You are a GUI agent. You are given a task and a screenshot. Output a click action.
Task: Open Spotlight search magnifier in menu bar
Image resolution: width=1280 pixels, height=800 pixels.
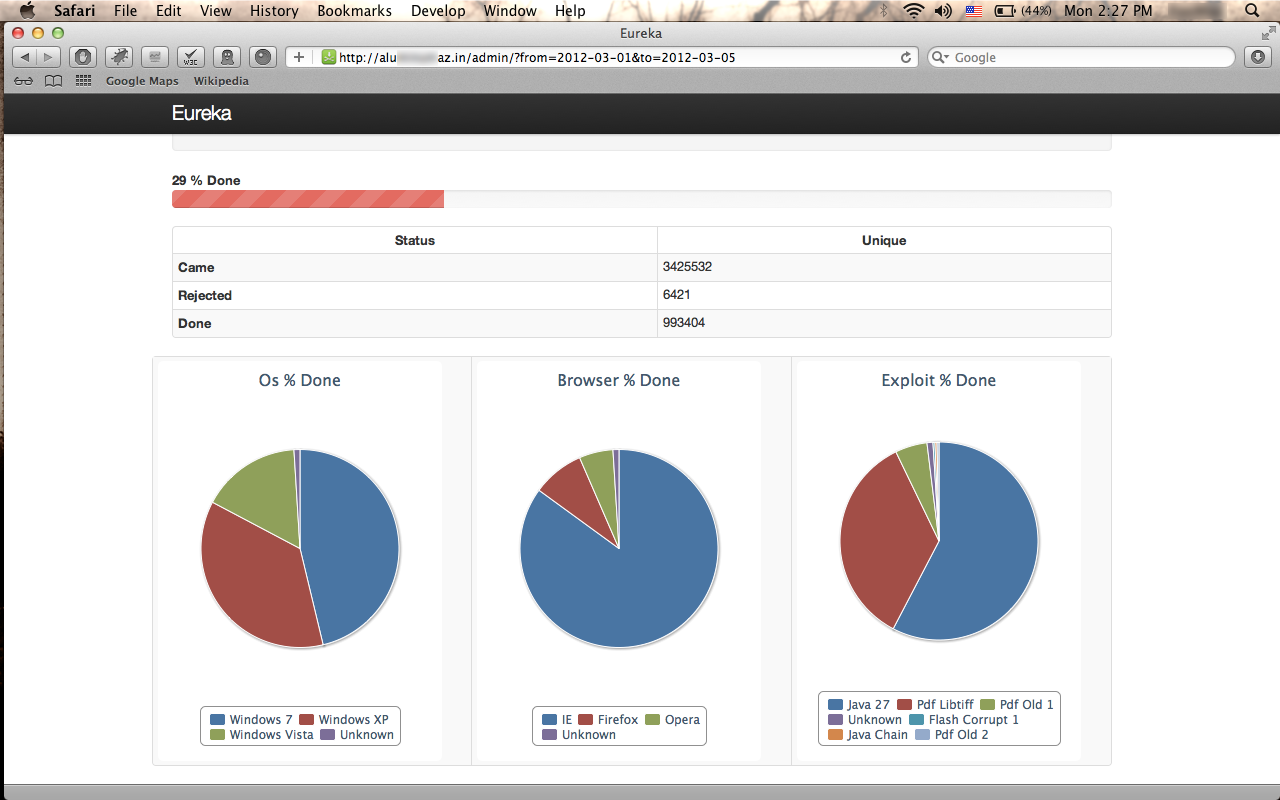pyautogui.click(x=1252, y=11)
